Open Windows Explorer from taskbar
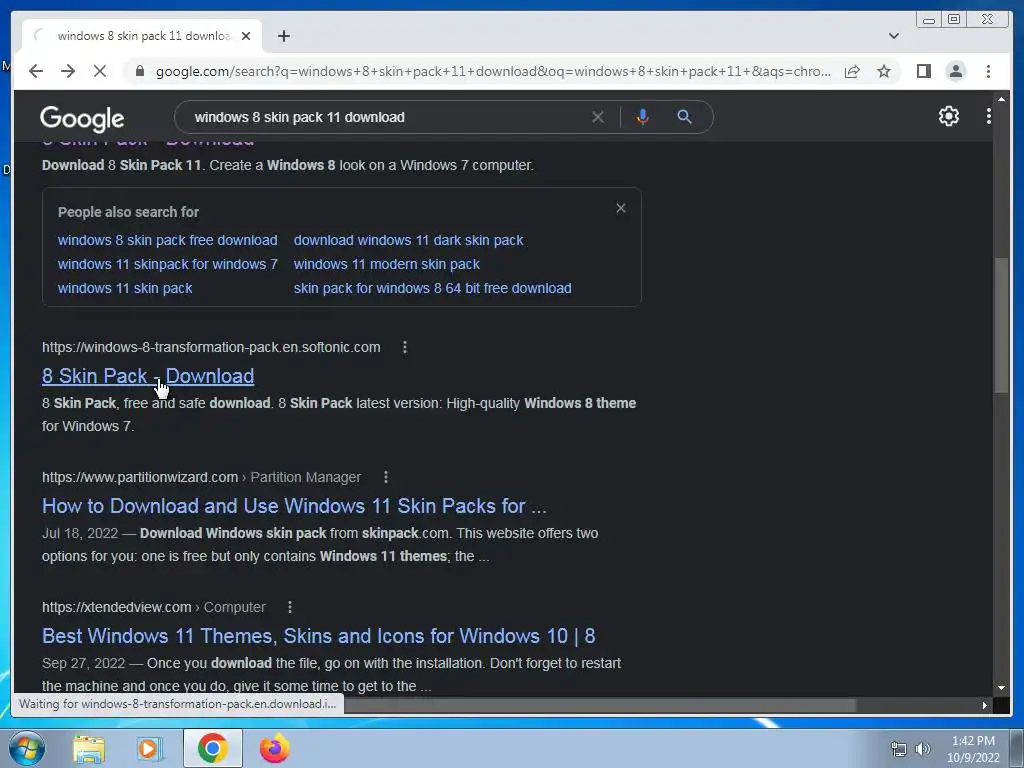This screenshot has width=1024, height=768. (x=89, y=748)
